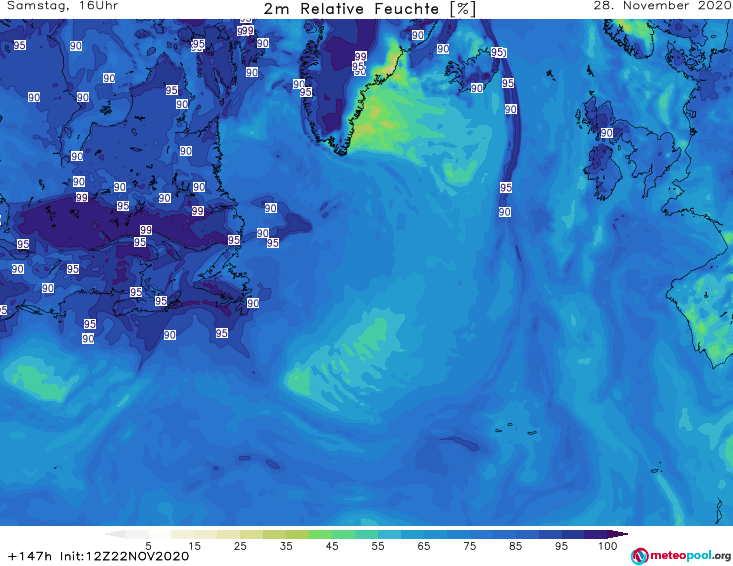This screenshot has width=733, height=566.
Task: Click the 'Init:12Z22NOV2020' run label
Action: [124, 556]
